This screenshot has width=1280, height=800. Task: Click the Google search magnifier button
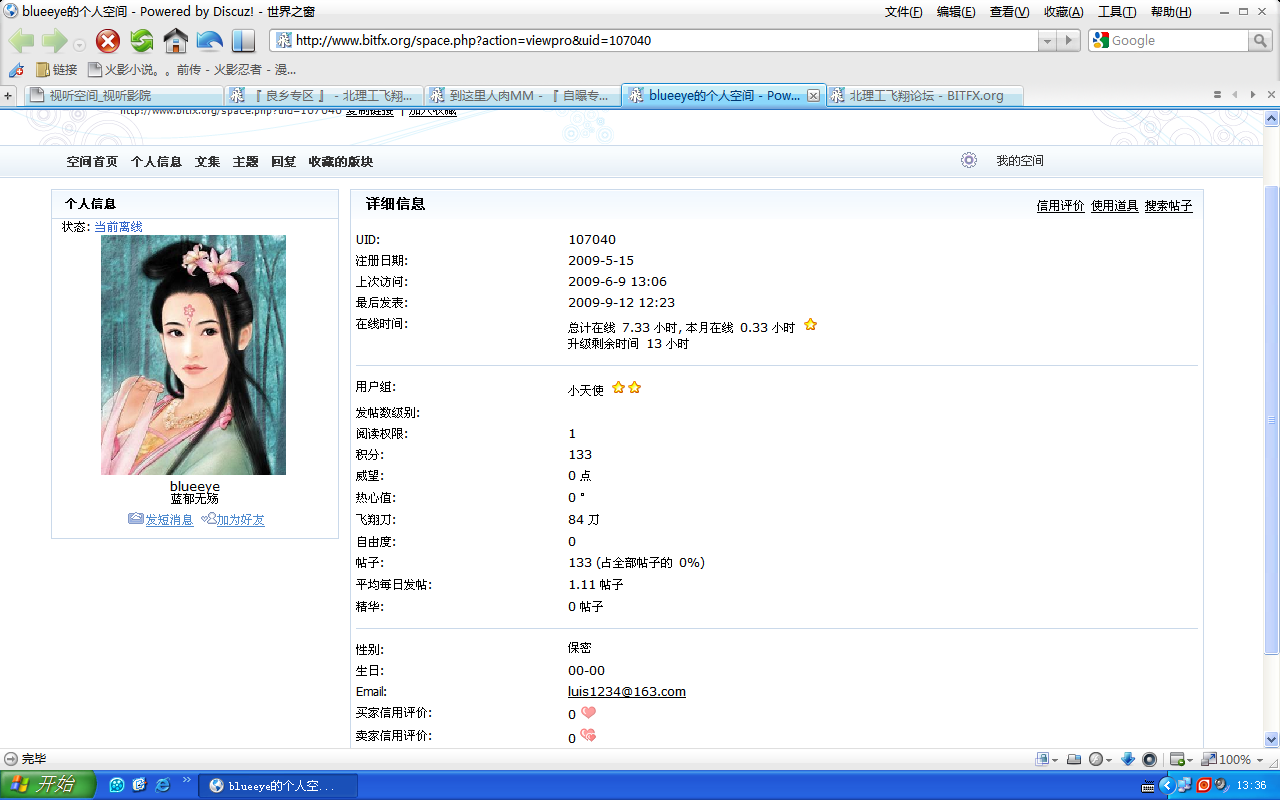[x=1260, y=41]
